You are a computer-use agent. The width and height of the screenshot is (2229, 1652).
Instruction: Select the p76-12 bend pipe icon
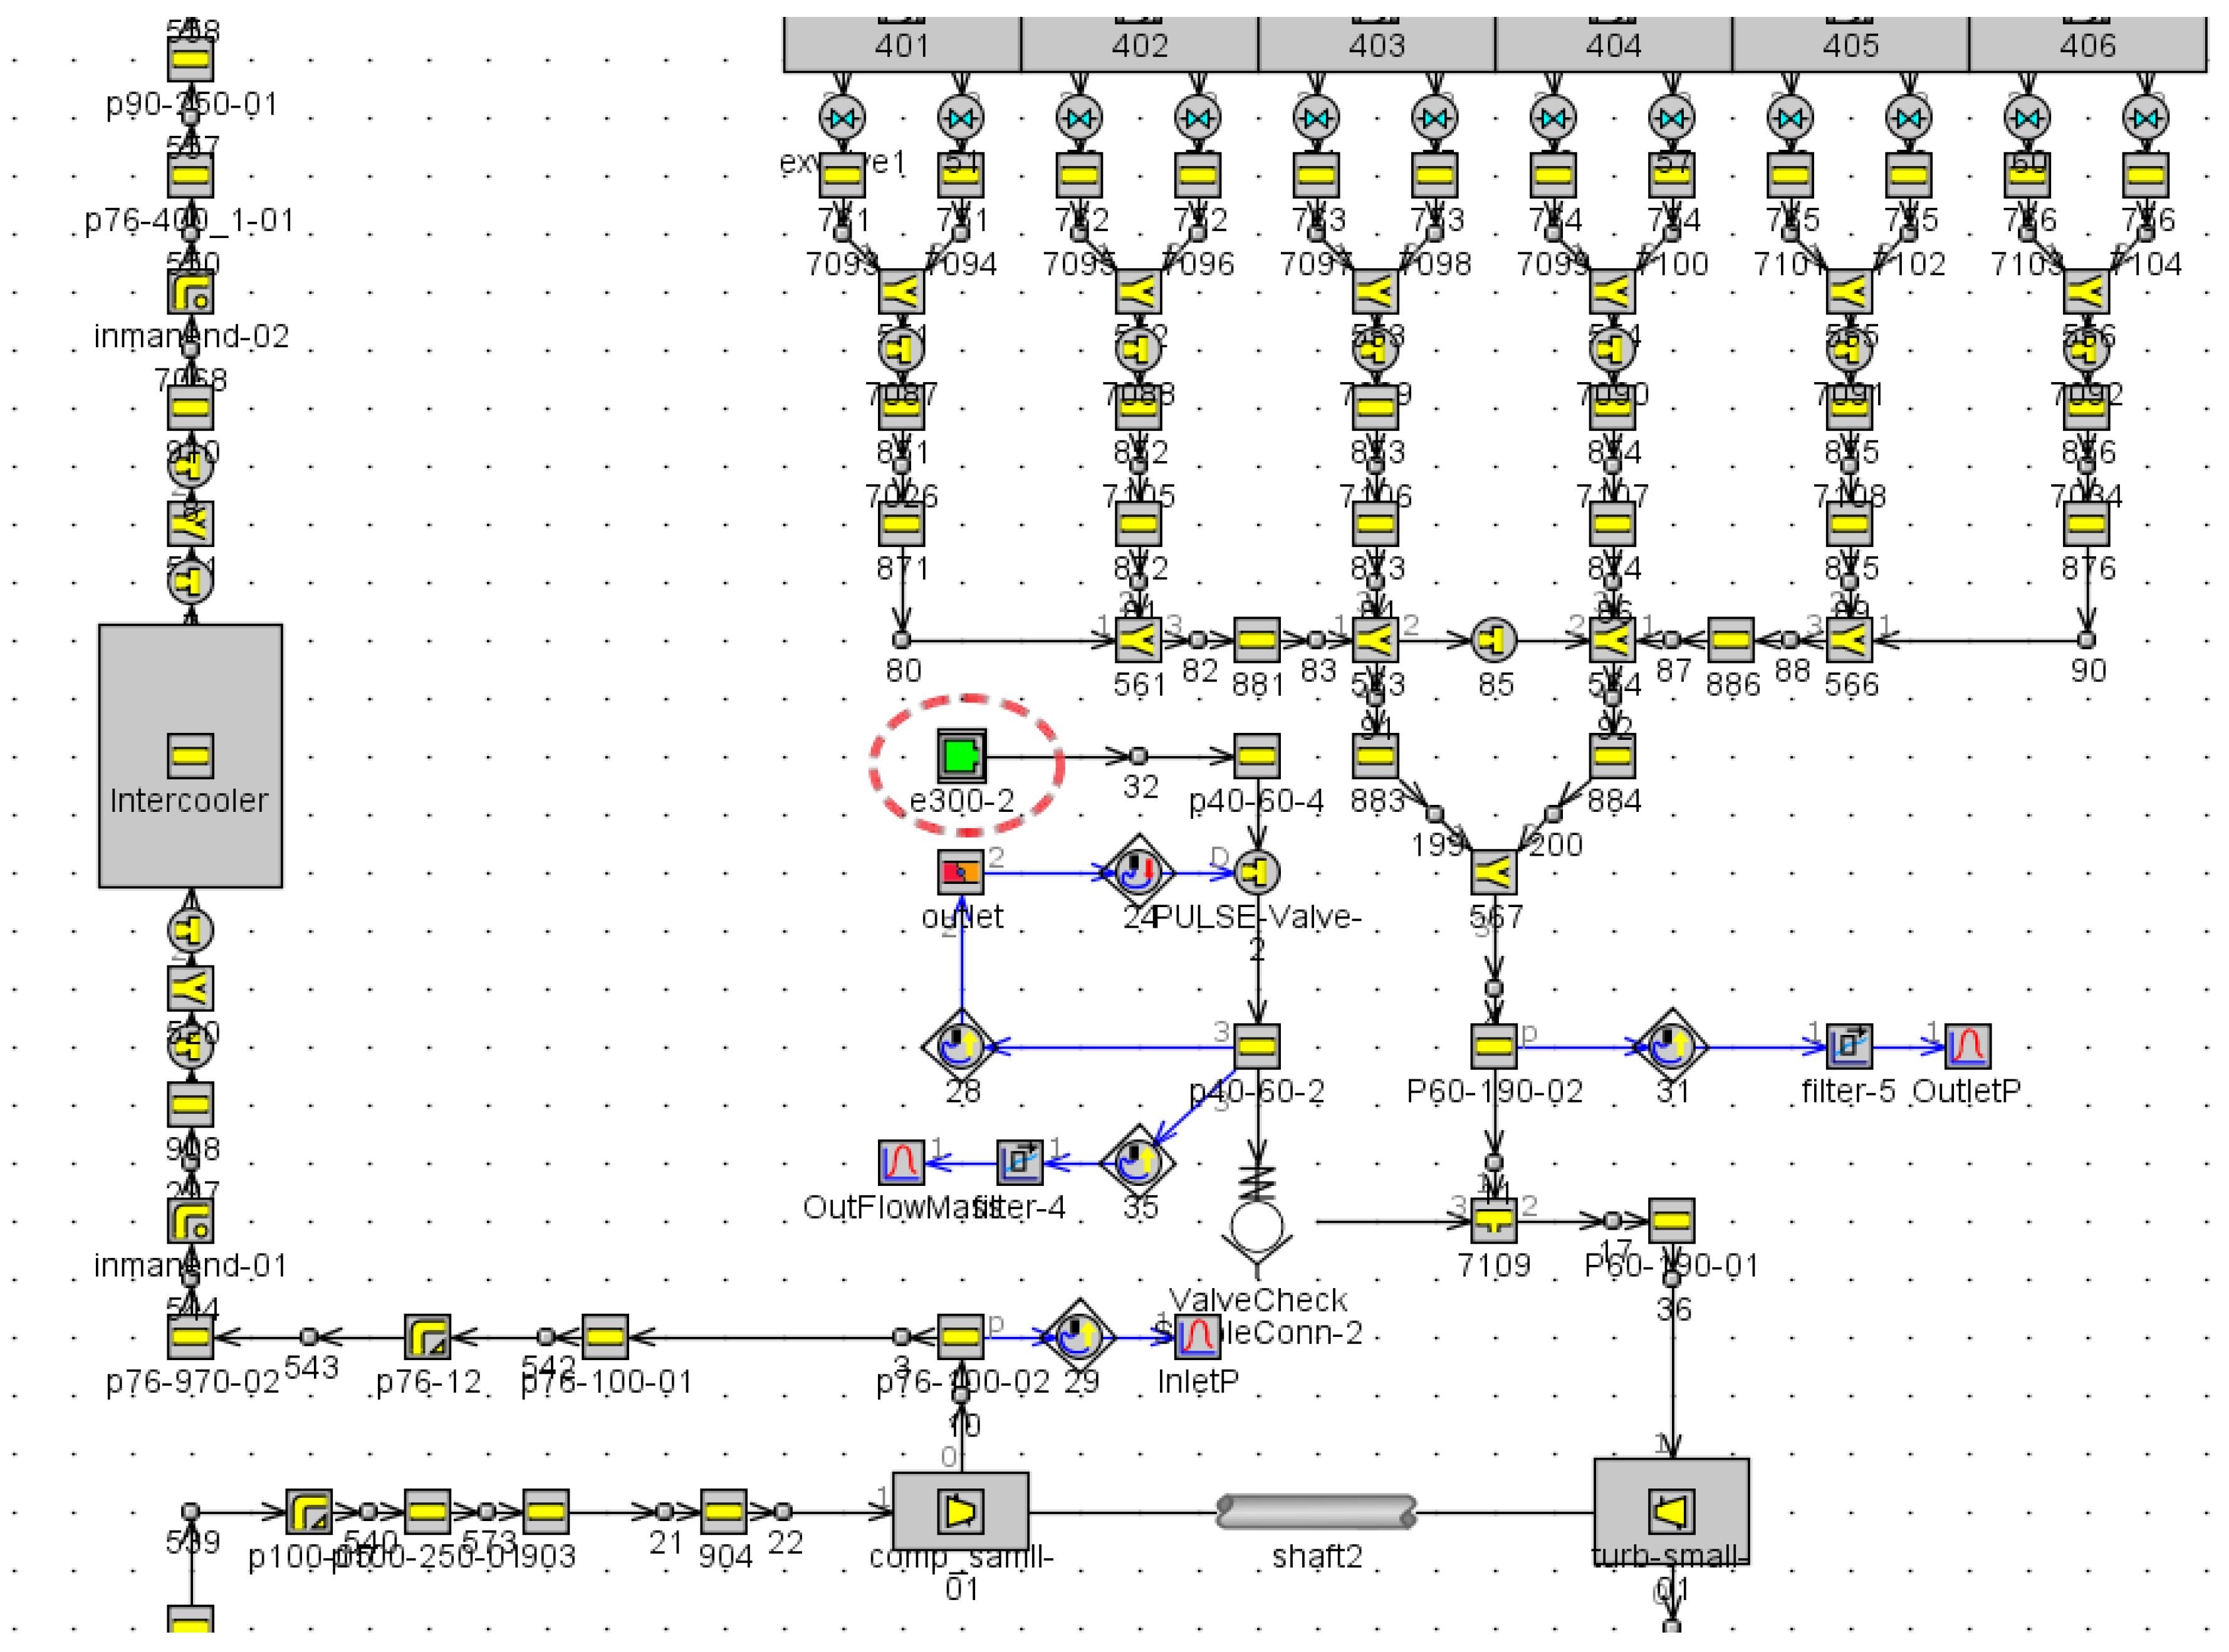(x=427, y=1338)
